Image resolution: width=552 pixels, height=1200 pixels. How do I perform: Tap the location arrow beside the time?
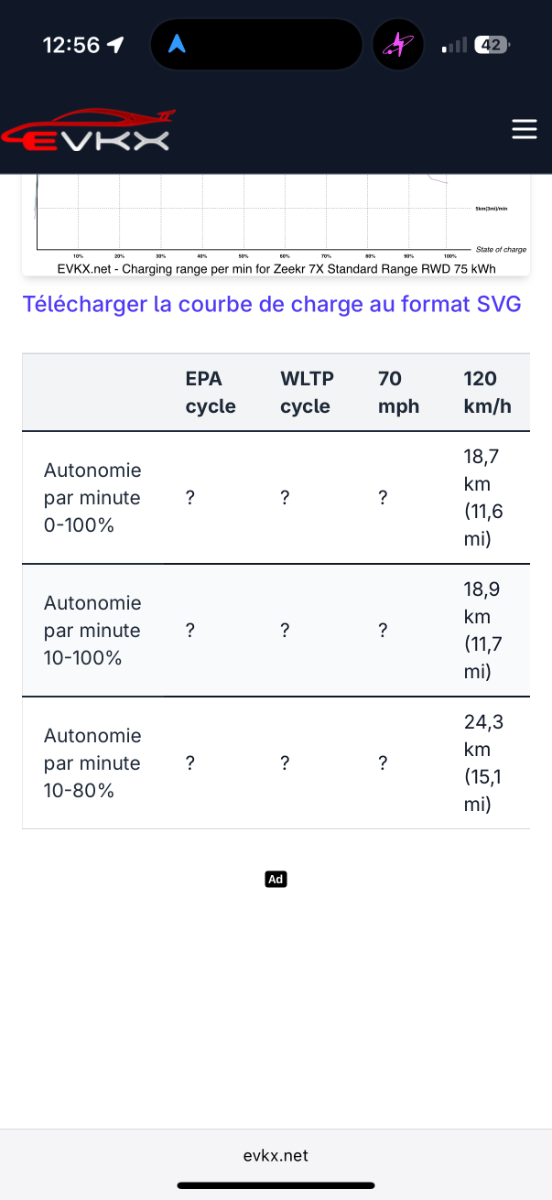point(116,45)
